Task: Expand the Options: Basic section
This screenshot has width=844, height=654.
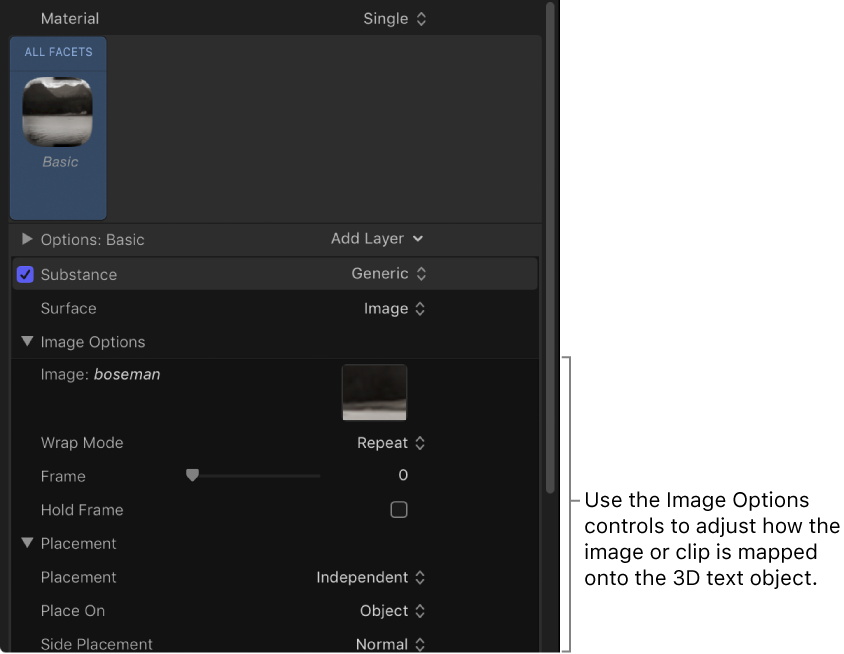Action: coord(25,239)
